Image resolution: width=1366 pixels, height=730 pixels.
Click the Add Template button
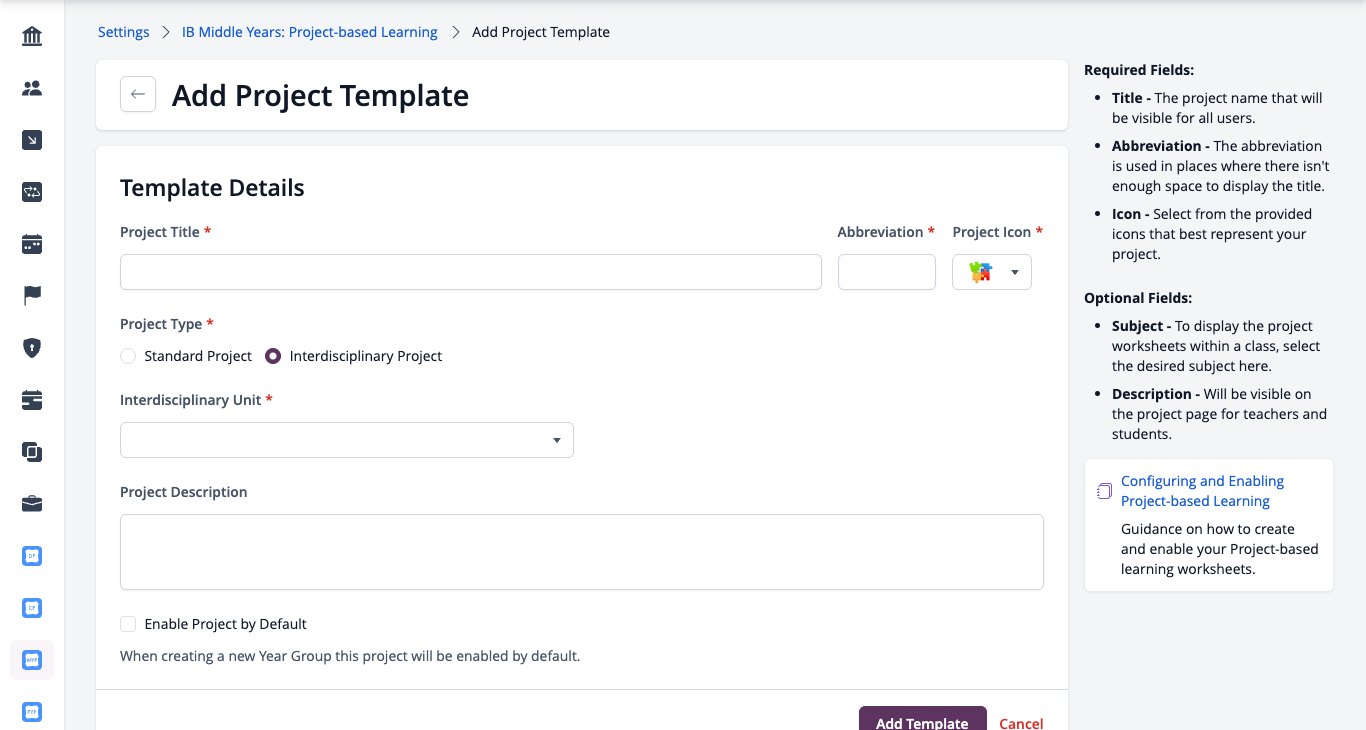point(922,719)
